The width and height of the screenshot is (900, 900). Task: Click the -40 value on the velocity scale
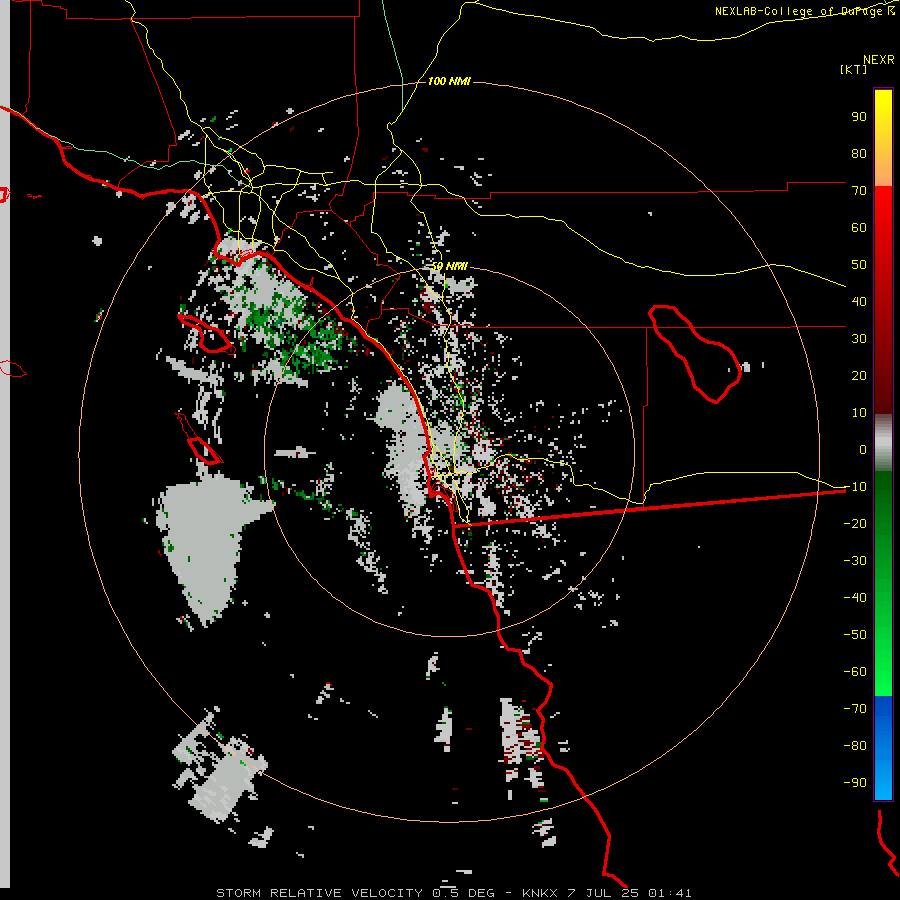(855, 598)
